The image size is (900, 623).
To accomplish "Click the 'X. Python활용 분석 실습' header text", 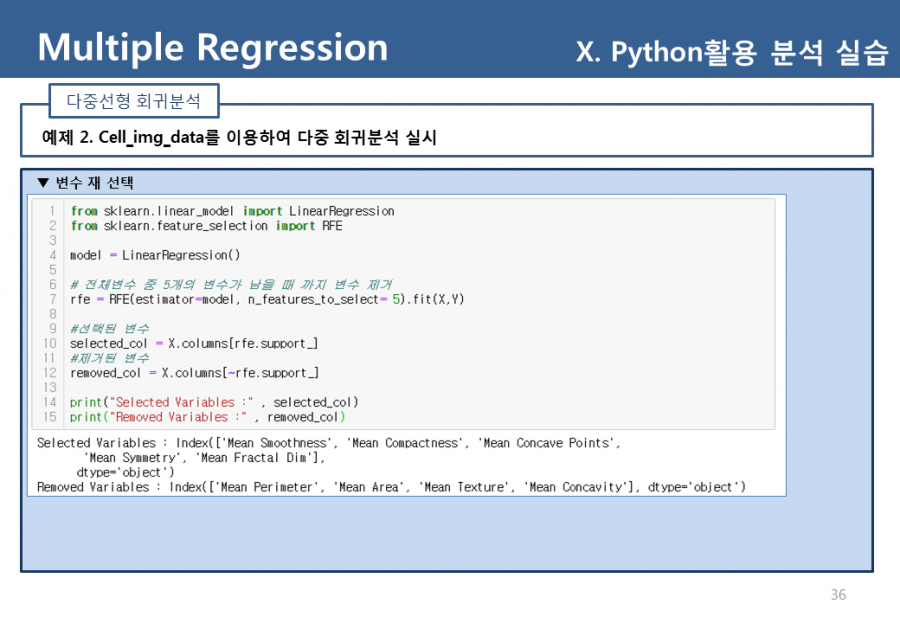I will [732, 52].
